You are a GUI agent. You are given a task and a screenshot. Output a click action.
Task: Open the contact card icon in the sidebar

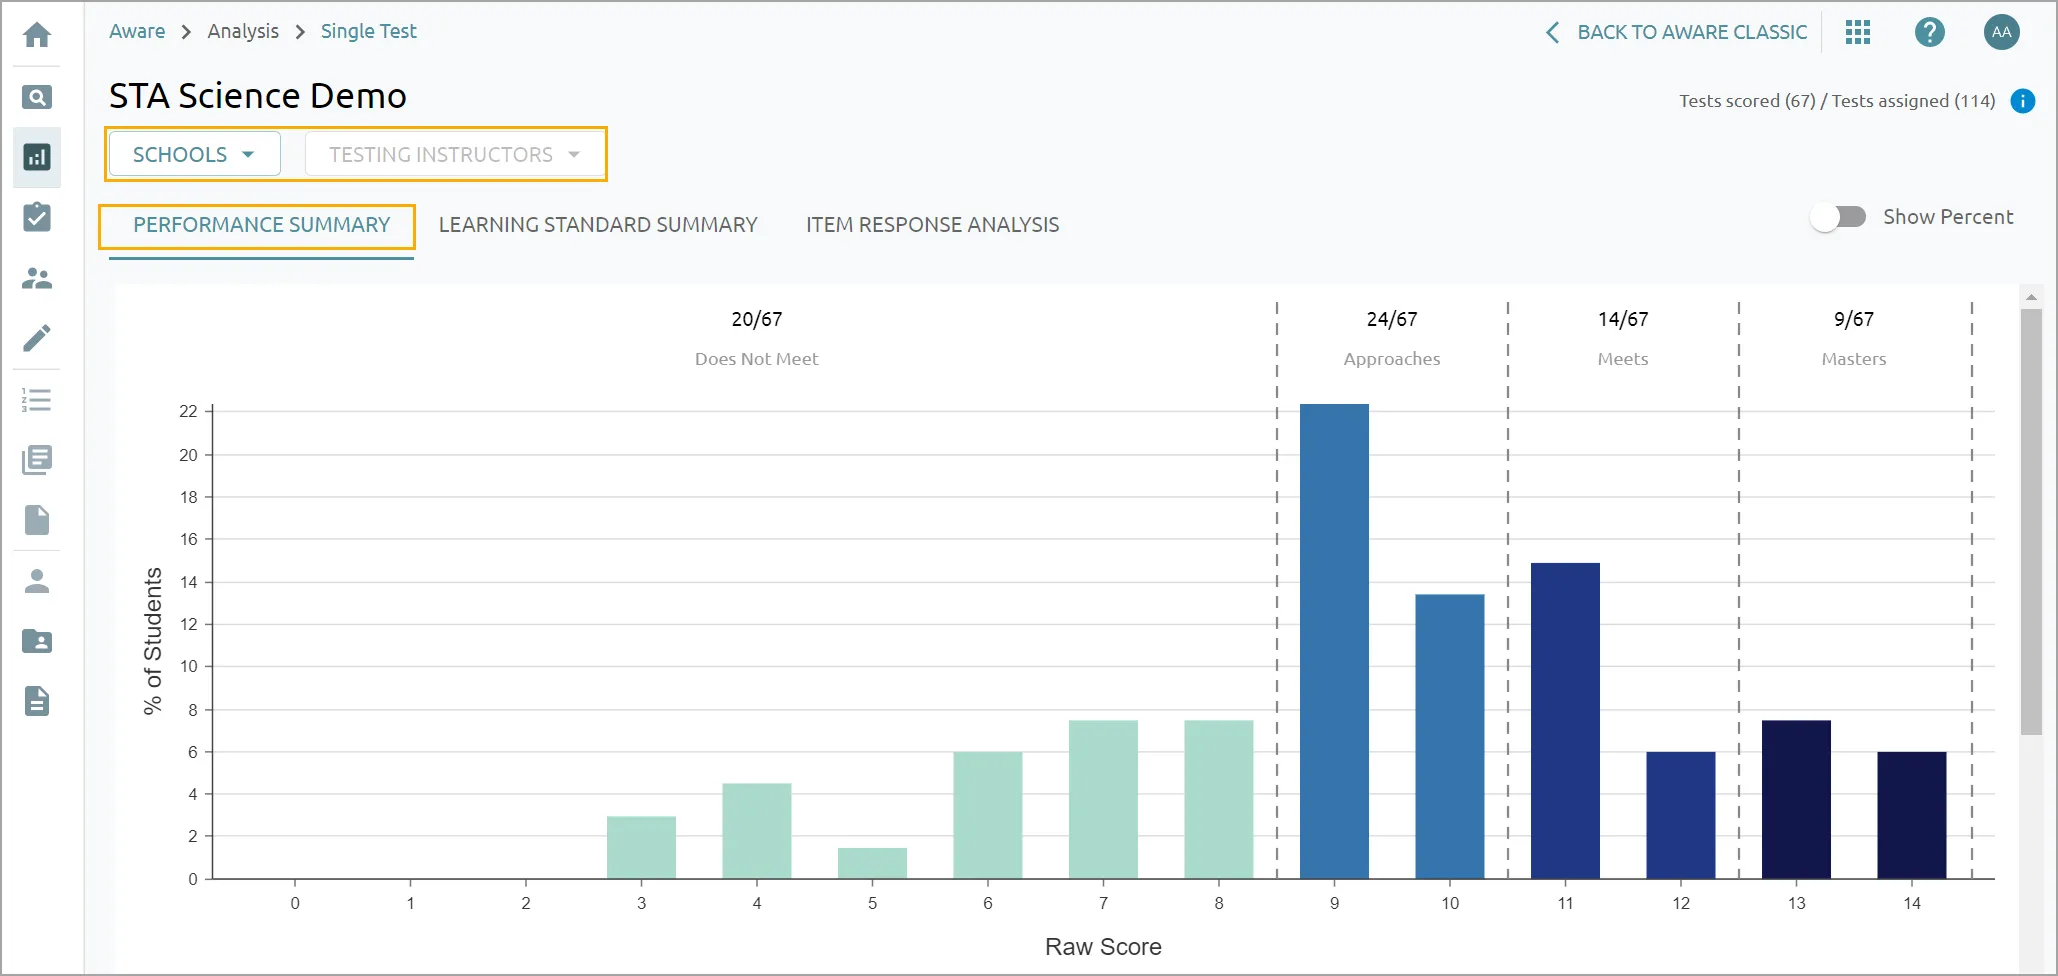[37, 641]
